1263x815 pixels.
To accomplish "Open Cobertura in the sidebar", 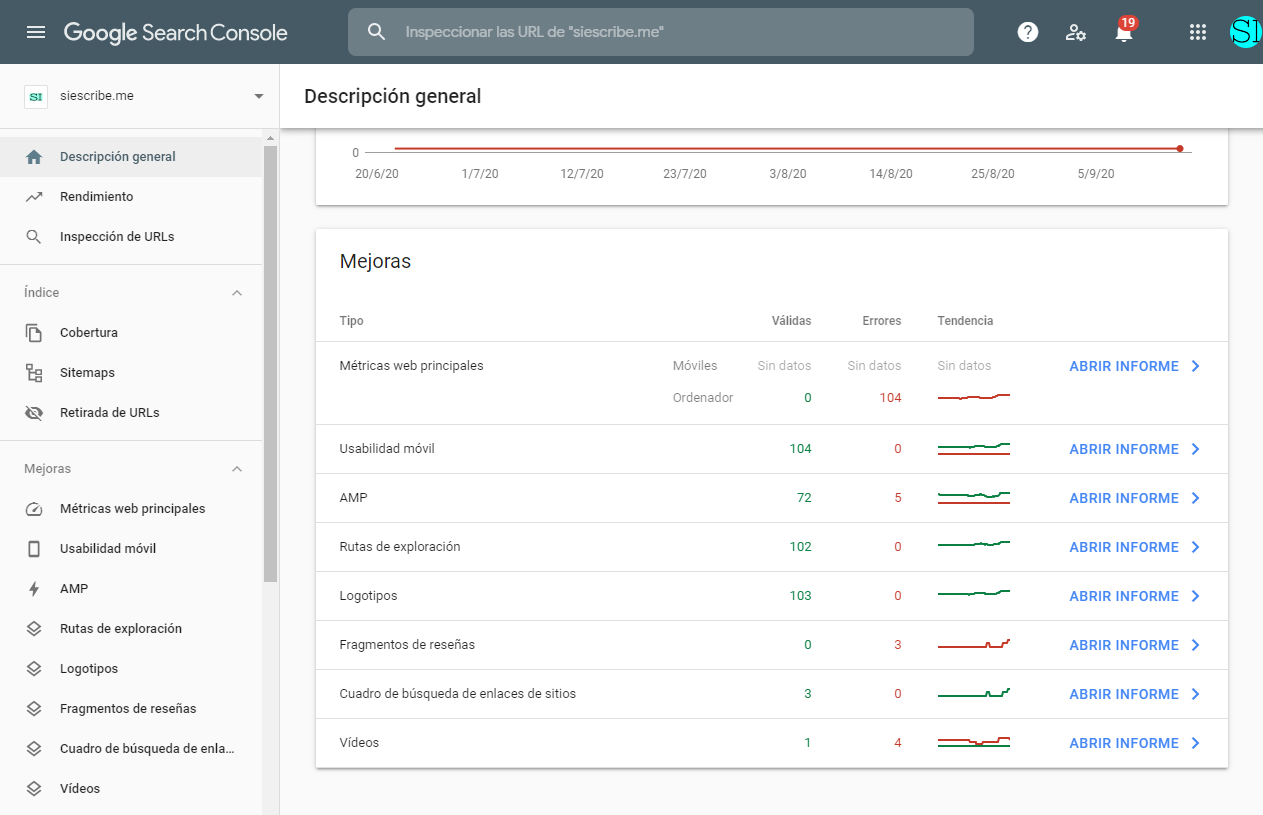I will [x=131, y=333].
